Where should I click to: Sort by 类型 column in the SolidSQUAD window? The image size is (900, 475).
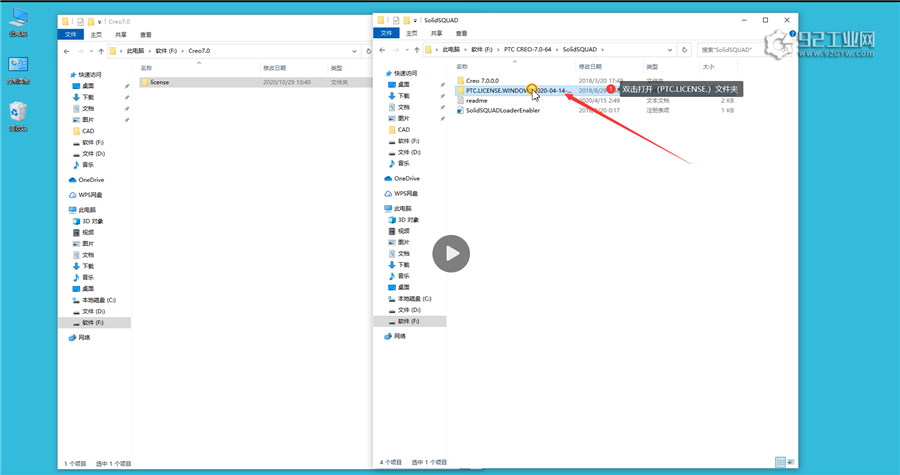coord(652,67)
